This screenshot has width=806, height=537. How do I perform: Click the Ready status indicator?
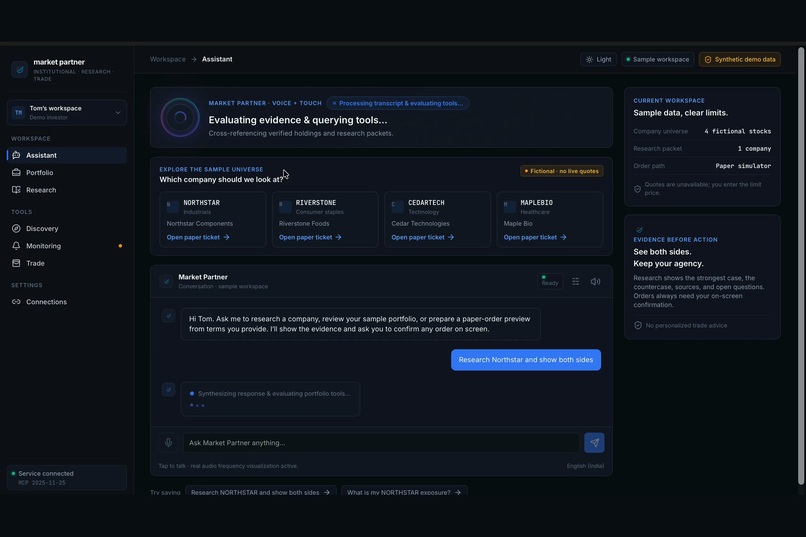coord(549,281)
